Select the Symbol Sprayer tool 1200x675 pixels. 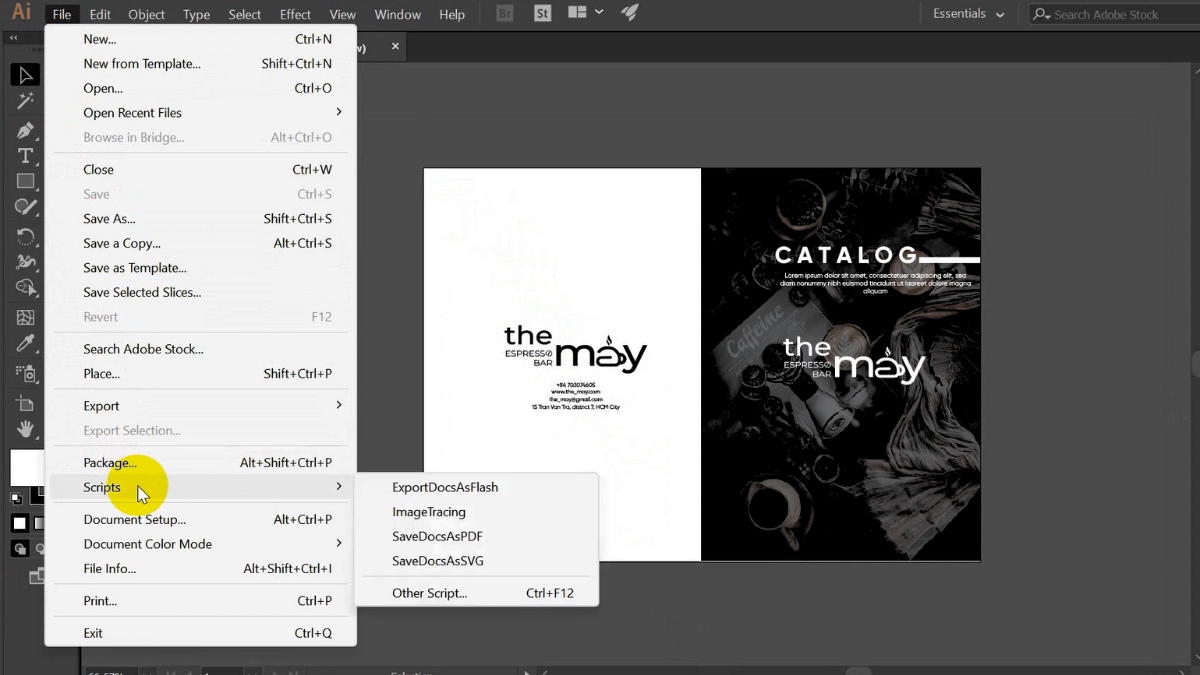(25, 373)
